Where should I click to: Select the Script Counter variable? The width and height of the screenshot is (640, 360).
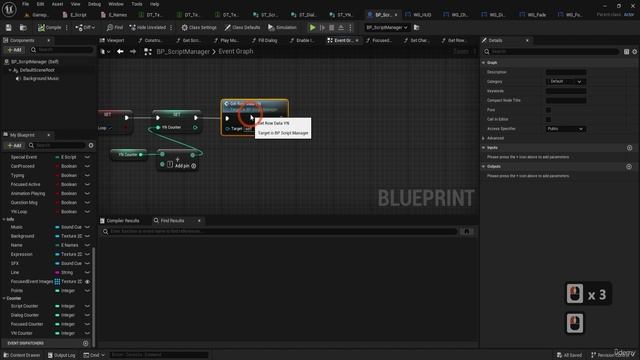[24, 306]
